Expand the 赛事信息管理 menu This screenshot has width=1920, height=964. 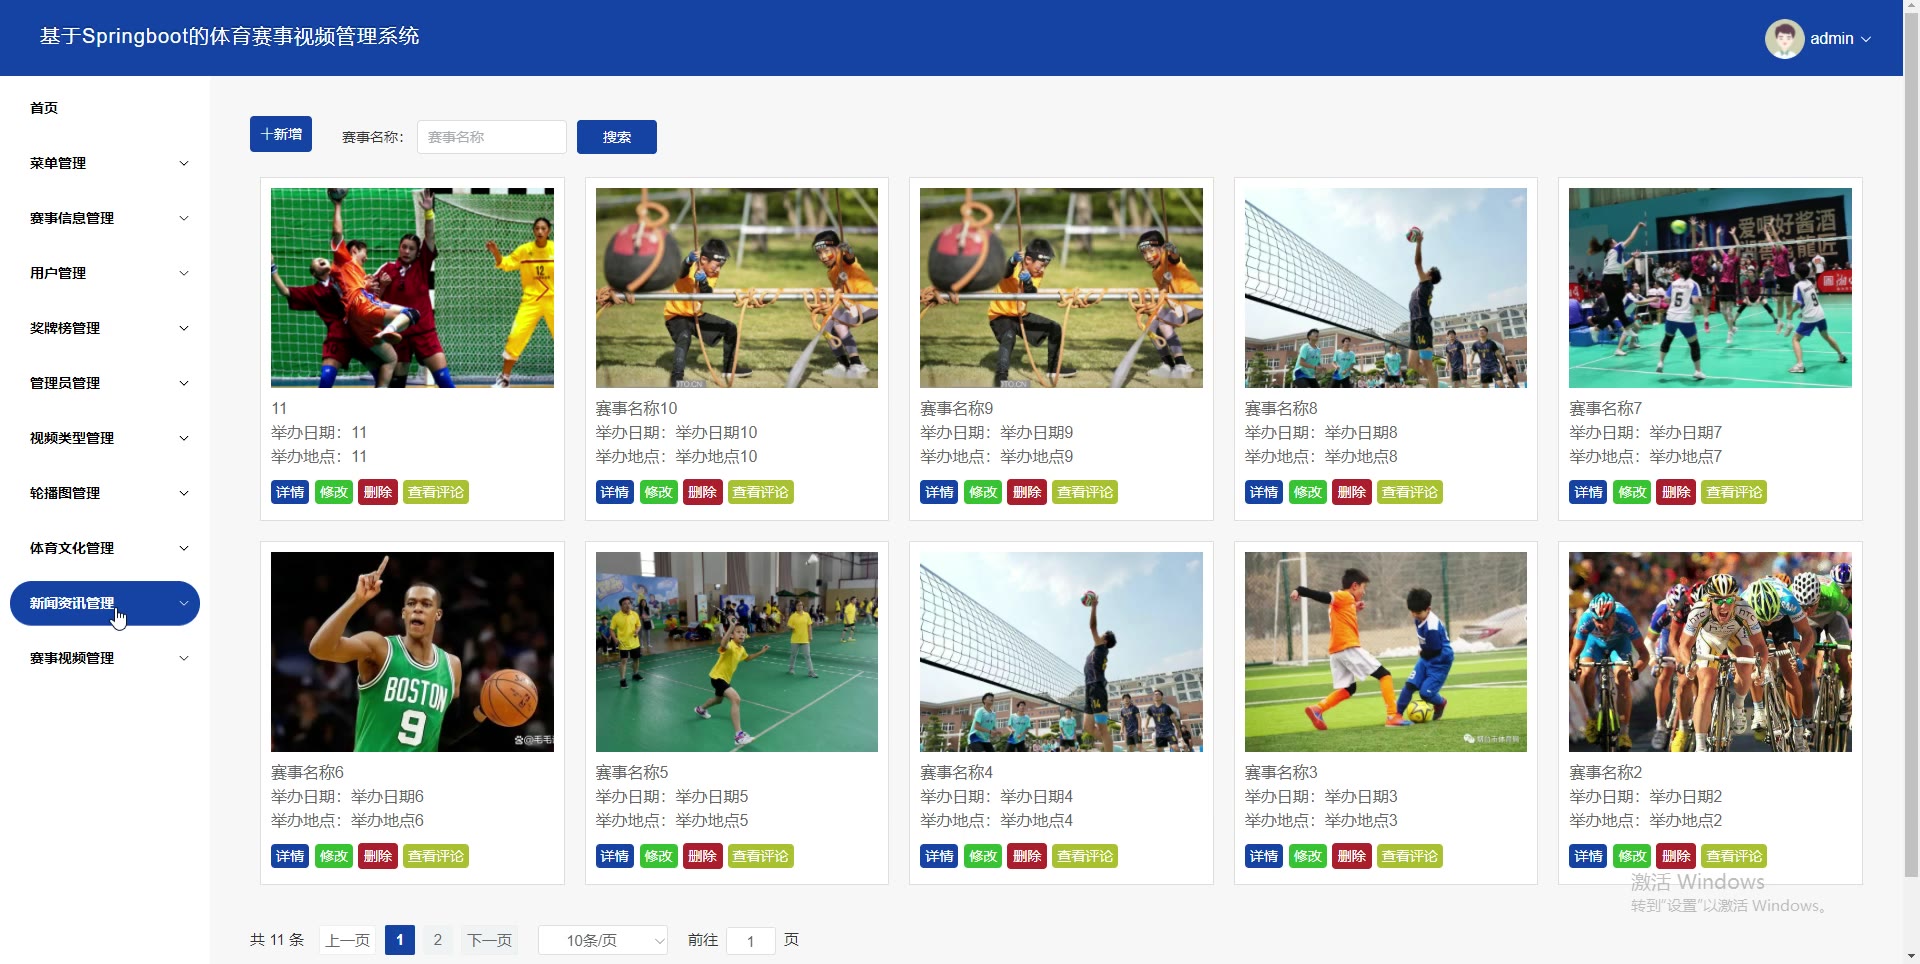(x=105, y=218)
